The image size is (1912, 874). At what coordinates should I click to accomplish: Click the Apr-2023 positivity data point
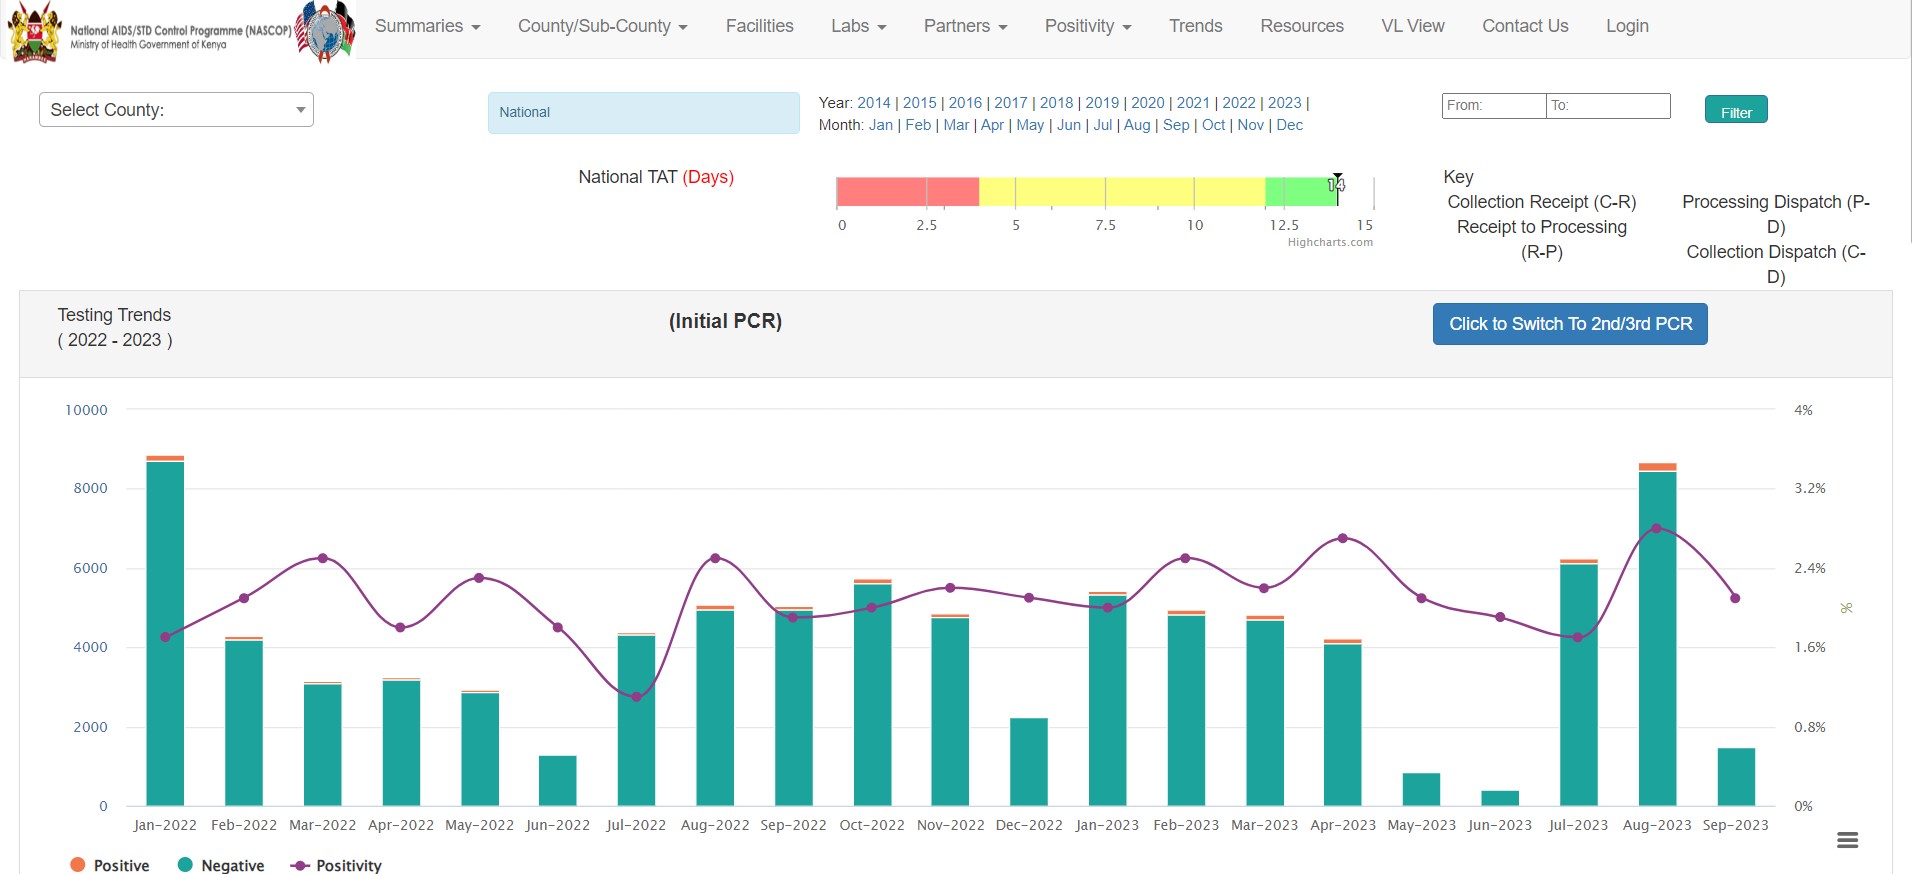(x=1343, y=538)
